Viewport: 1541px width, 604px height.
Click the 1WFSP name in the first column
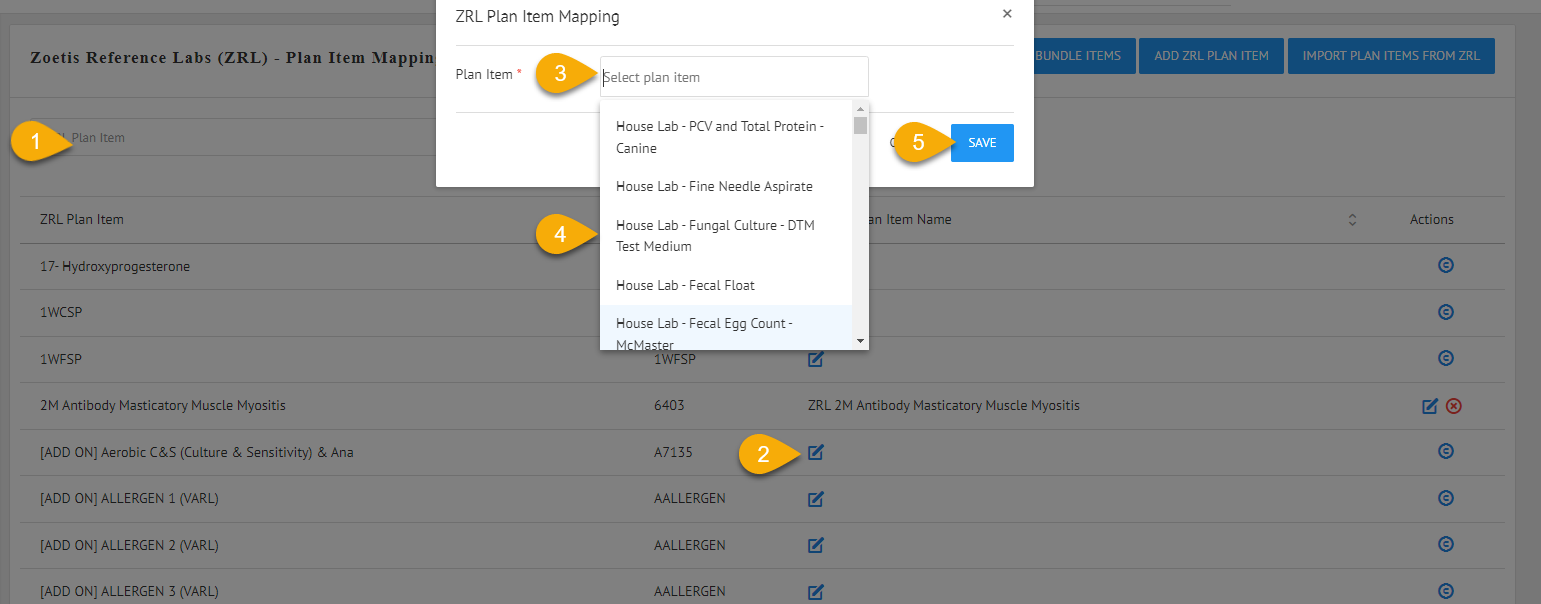(x=60, y=359)
